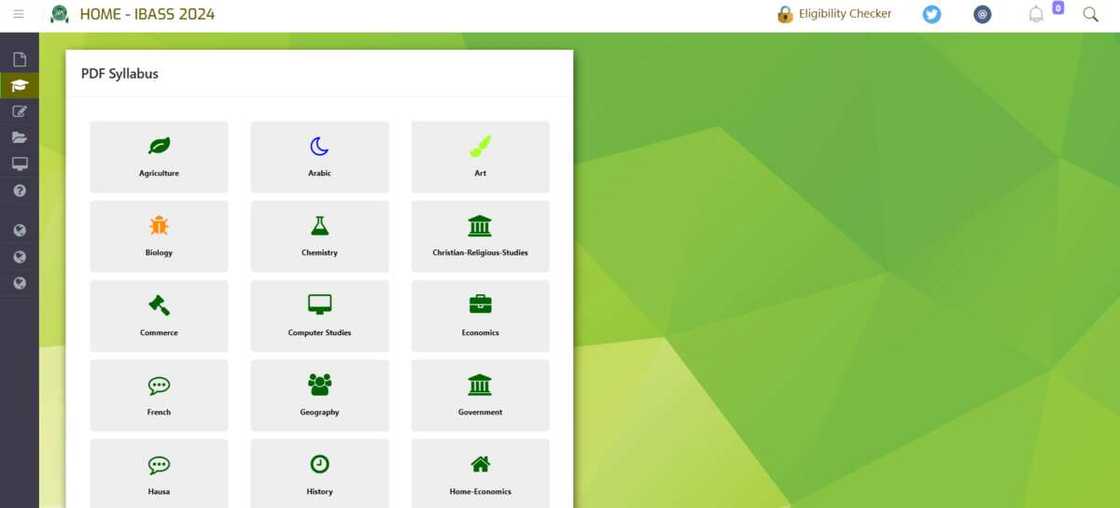This screenshot has height=508, width=1120.
Task: Open the Christian-Religious-Studies syllabus card
Action: click(x=480, y=236)
